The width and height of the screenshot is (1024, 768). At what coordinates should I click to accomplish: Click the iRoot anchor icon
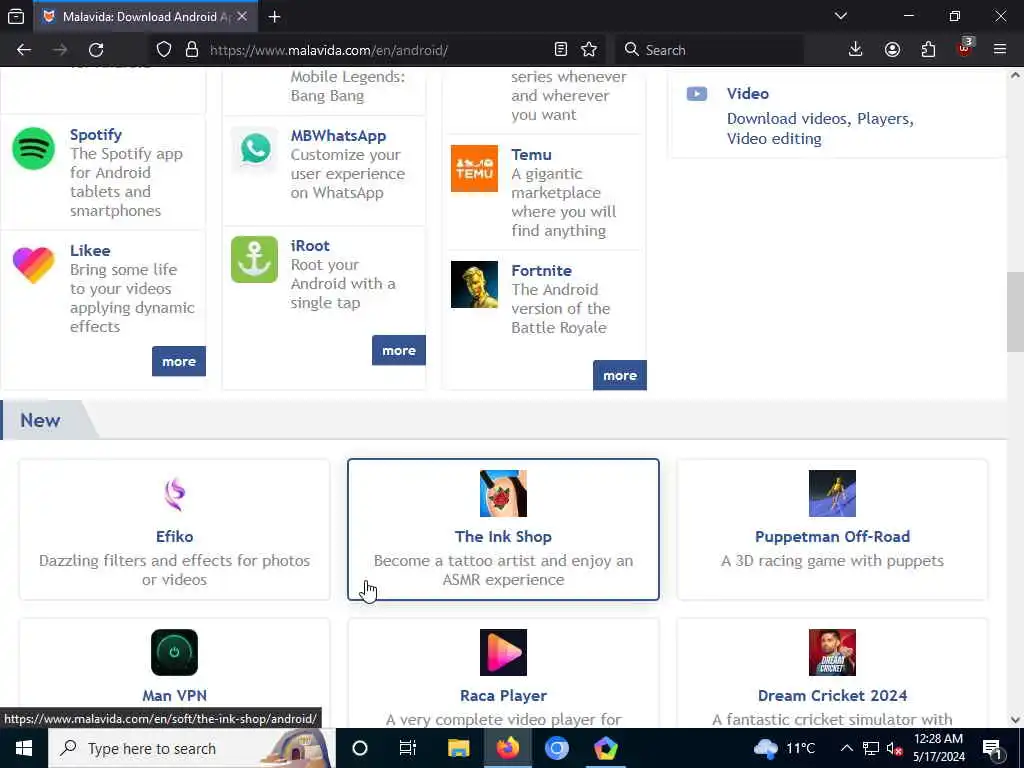255,259
